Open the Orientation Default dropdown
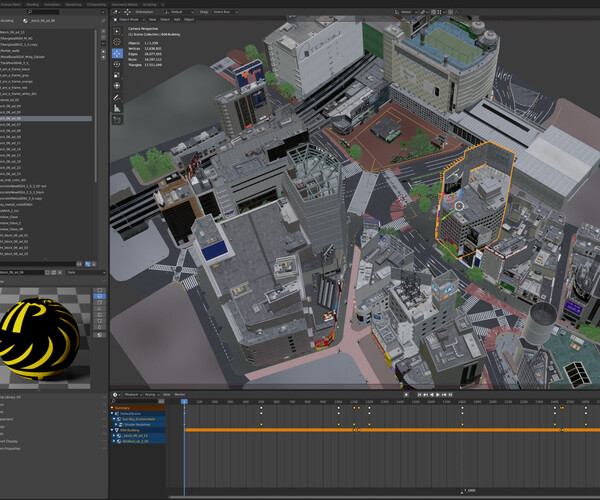The height and width of the screenshot is (500, 600). coord(180,12)
